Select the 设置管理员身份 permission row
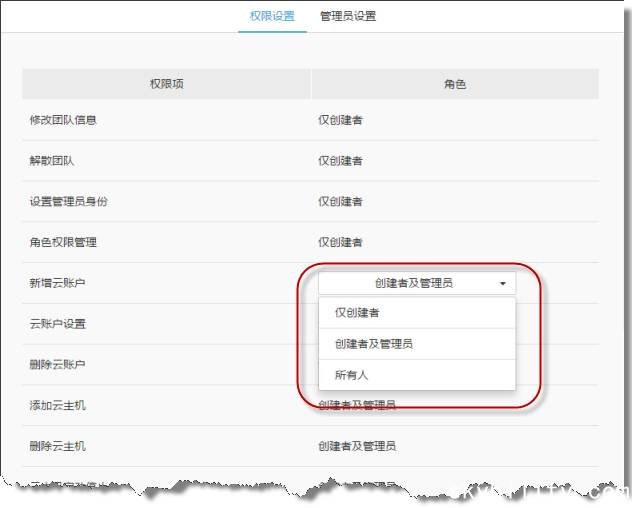This screenshot has width=632, height=508. (68, 202)
